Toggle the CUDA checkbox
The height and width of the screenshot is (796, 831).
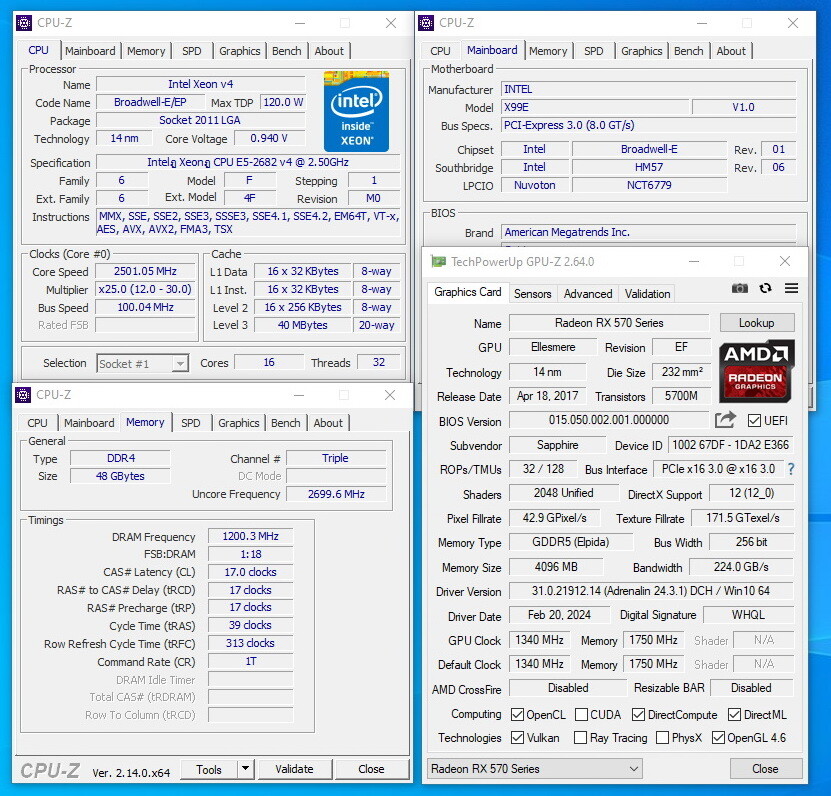point(580,715)
